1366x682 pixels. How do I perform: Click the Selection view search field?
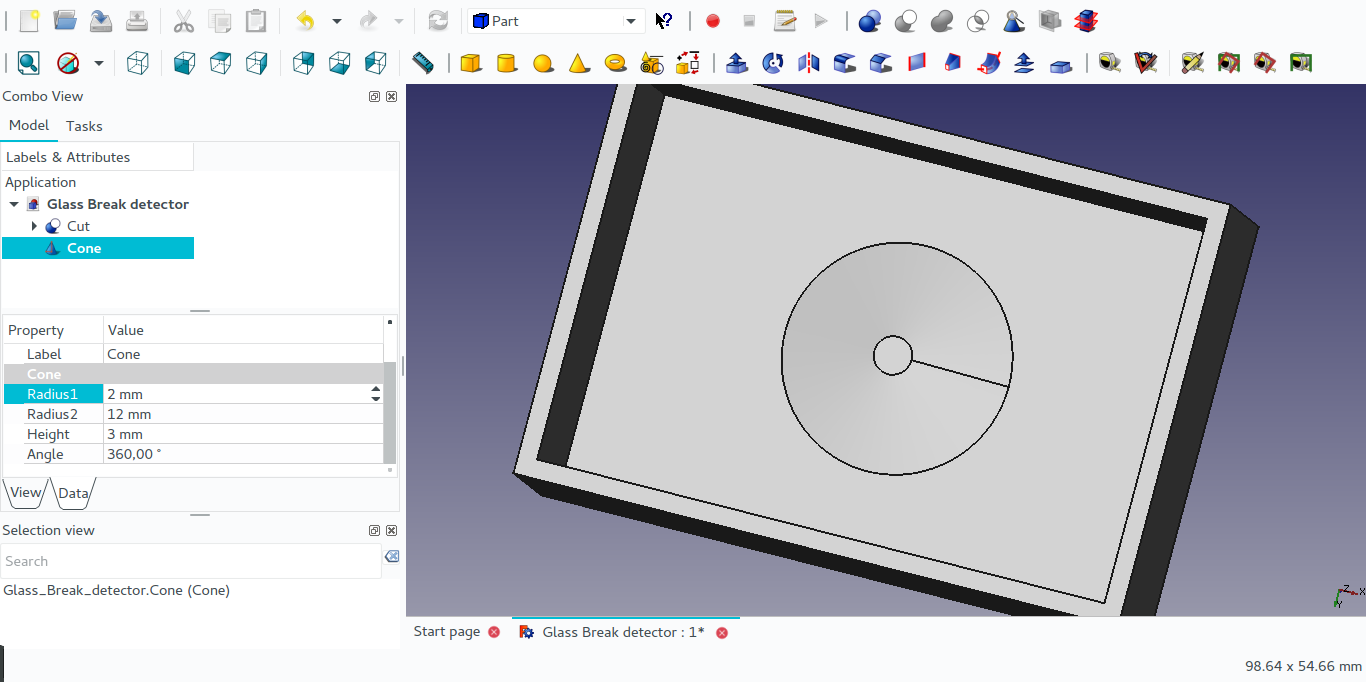pyautogui.click(x=190, y=561)
